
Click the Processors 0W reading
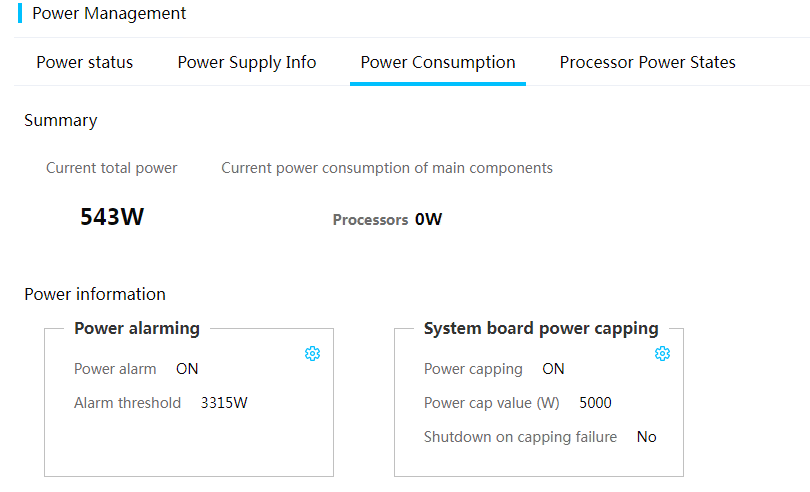click(387, 220)
